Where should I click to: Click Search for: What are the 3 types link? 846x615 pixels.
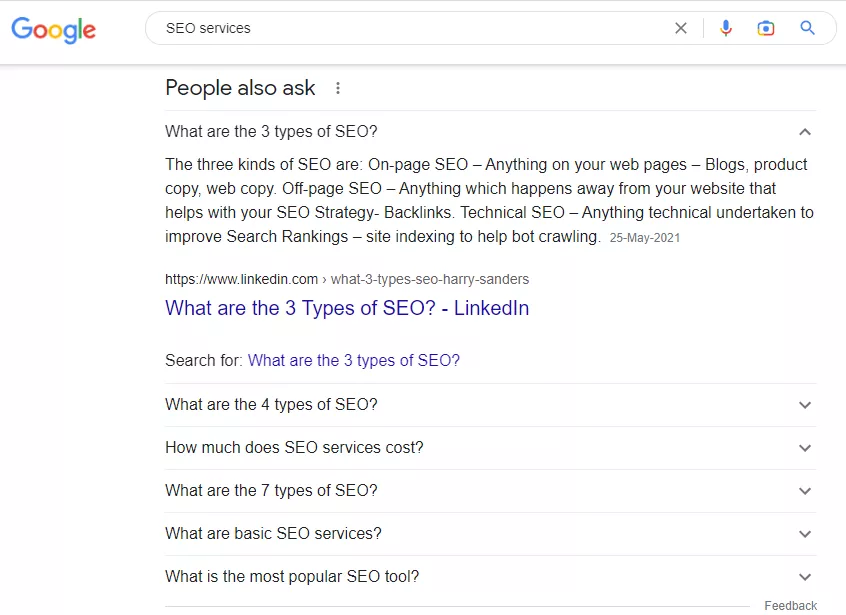click(x=354, y=360)
